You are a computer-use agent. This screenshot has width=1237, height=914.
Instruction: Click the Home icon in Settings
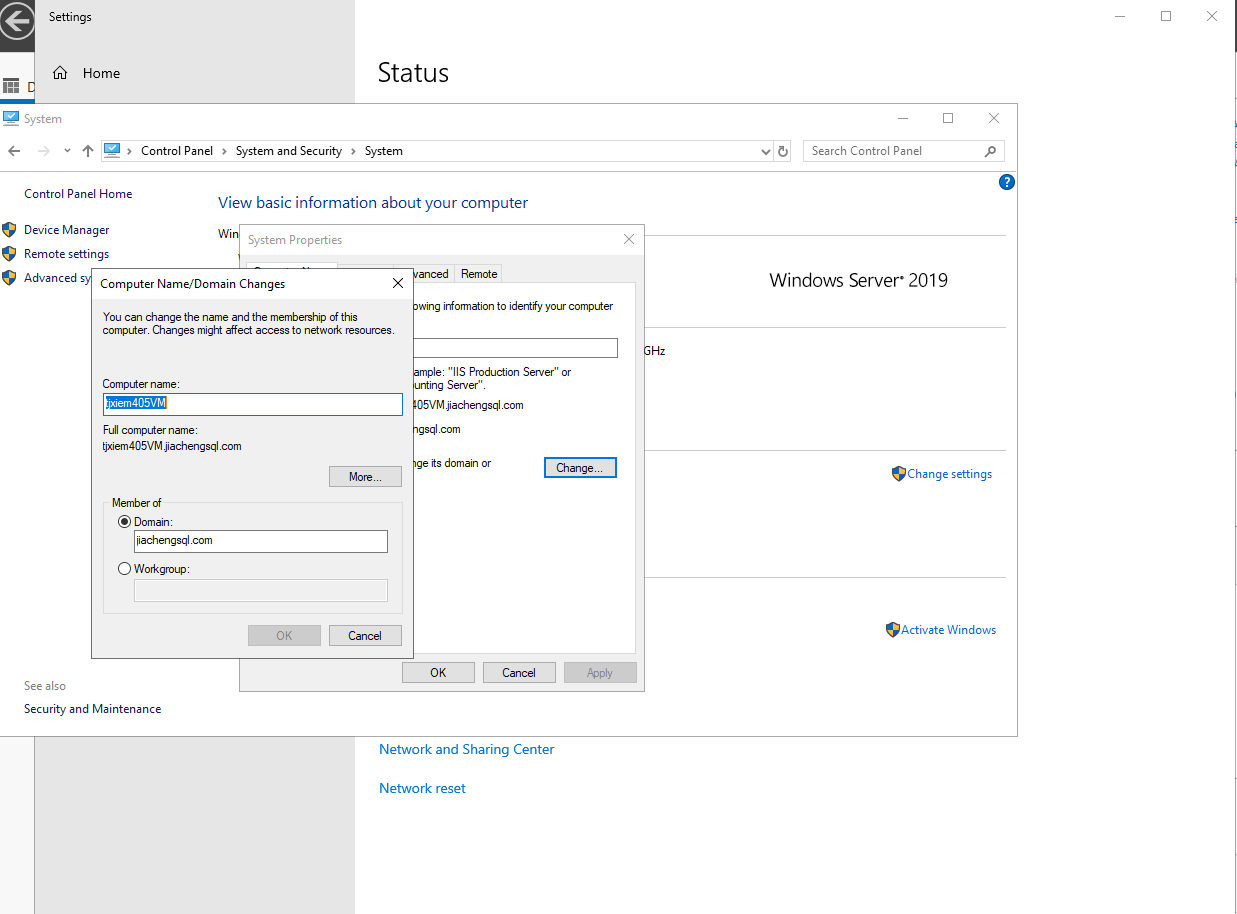[x=60, y=73]
